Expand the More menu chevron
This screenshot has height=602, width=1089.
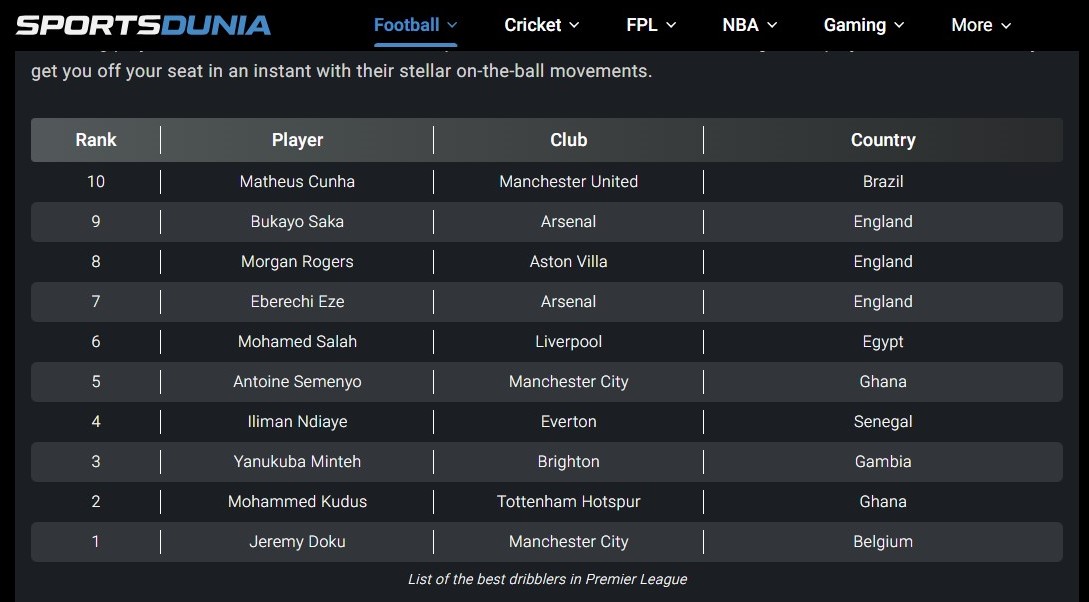pyautogui.click(x=1006, y=25)
